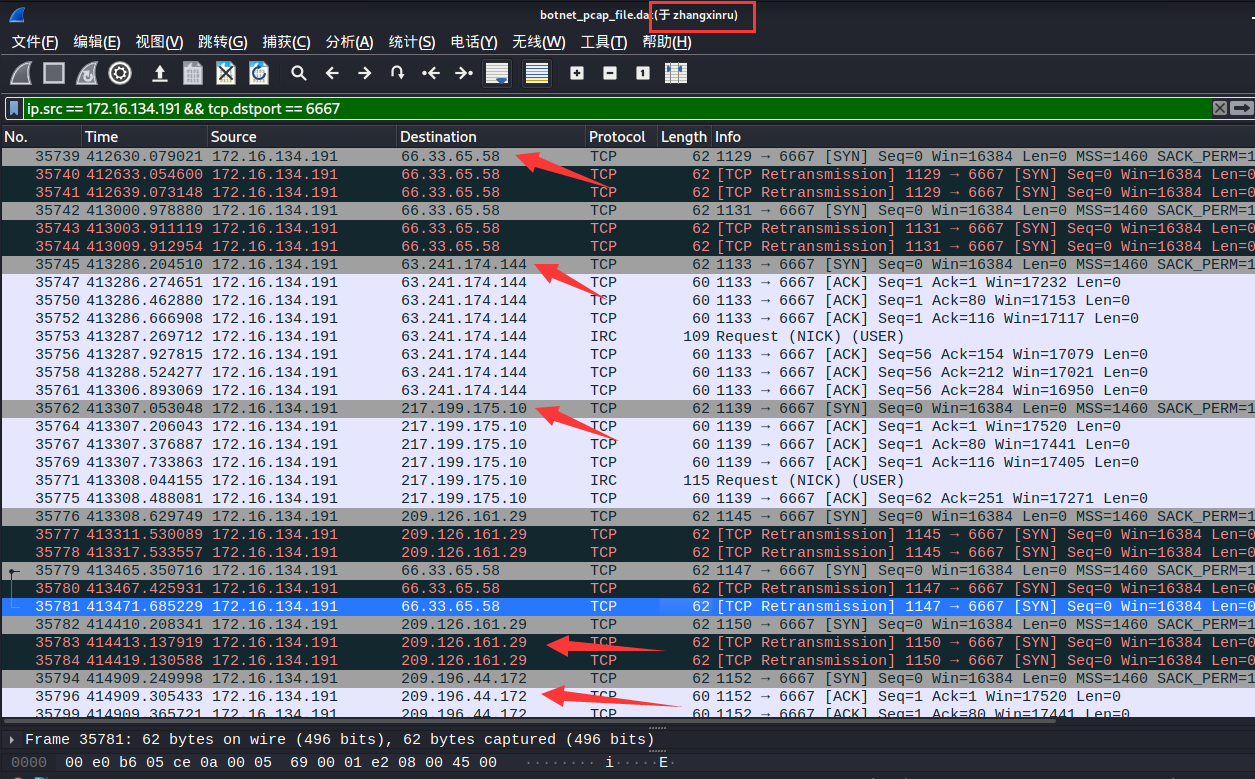Select packet 35779 row
The height and width of the screenshot is (779, 1255).
(627, 570)
